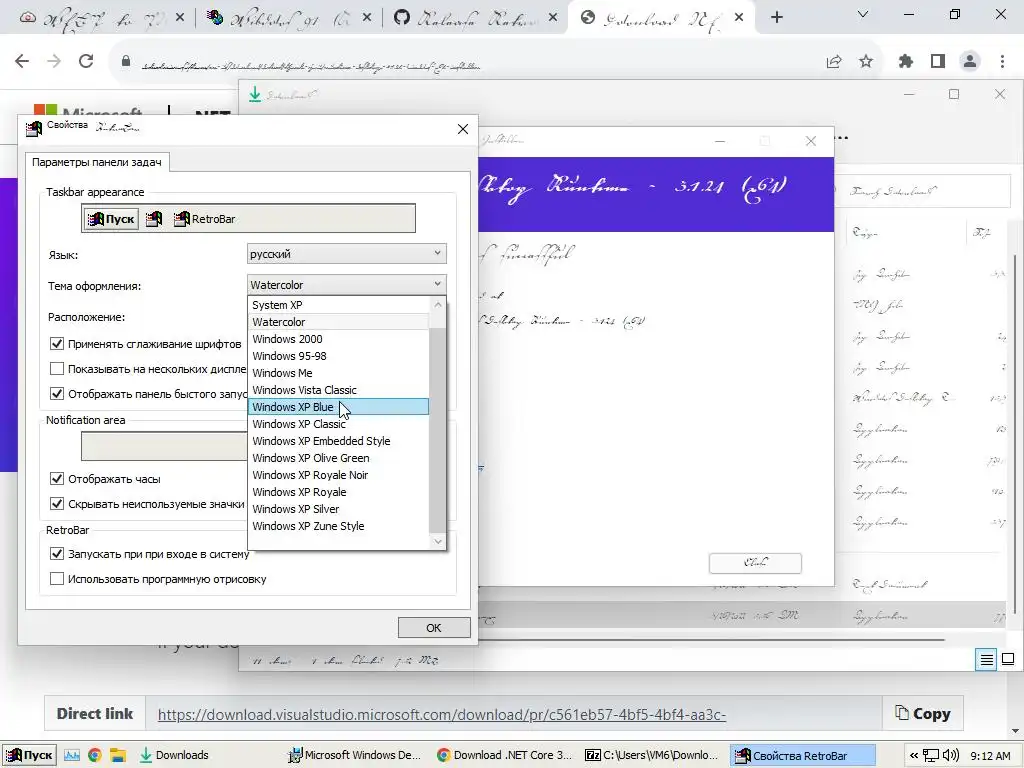Open the Параметры панели задач tab

97,162
